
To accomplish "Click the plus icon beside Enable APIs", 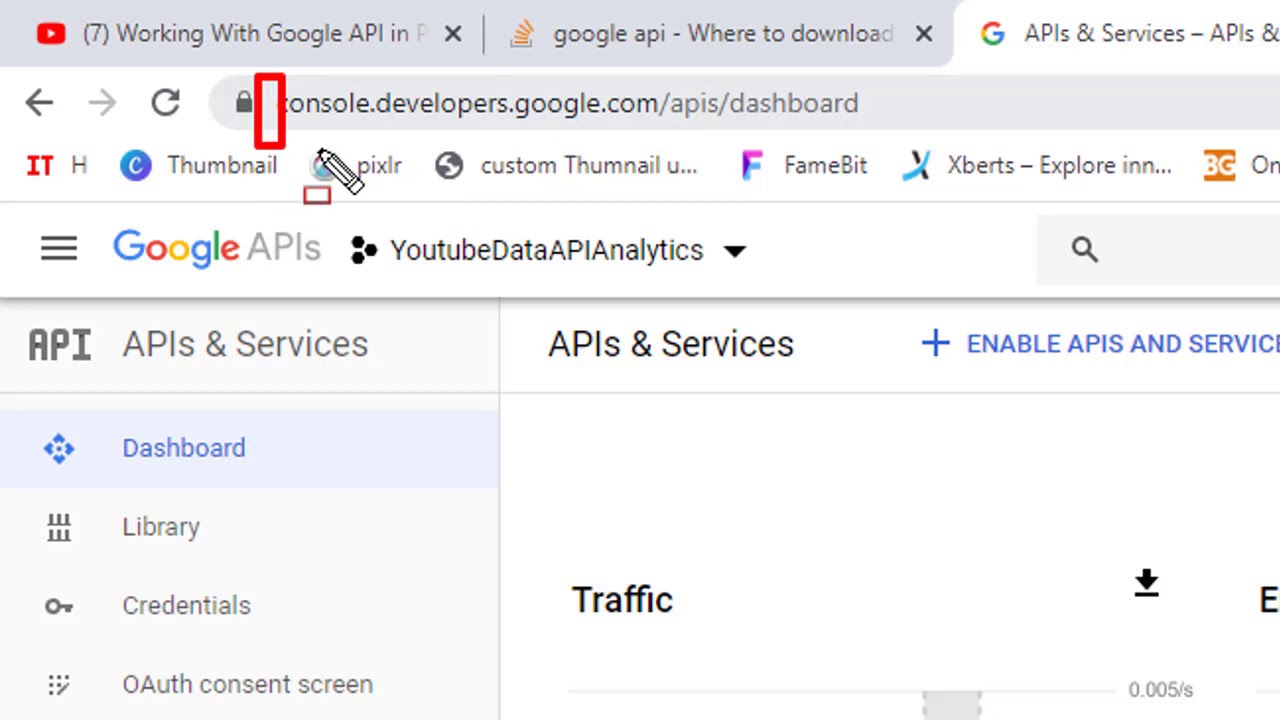I will (935, 344).
